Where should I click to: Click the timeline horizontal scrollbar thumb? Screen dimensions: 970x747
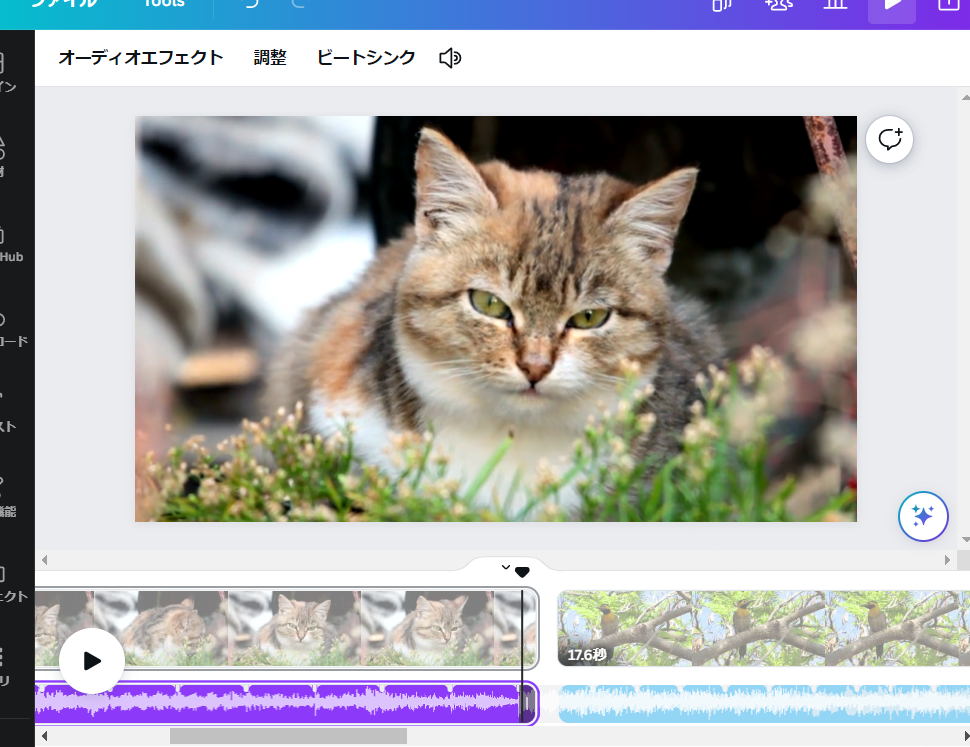click(x=288, y=736)
